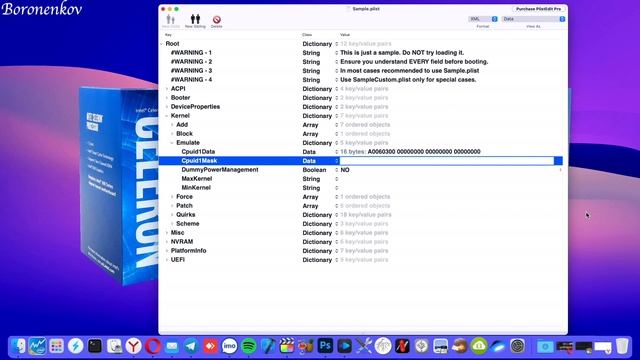Viewport: 640px width, 360px height.
Task: Click the Class column header
Action: [x=307, y=35]
